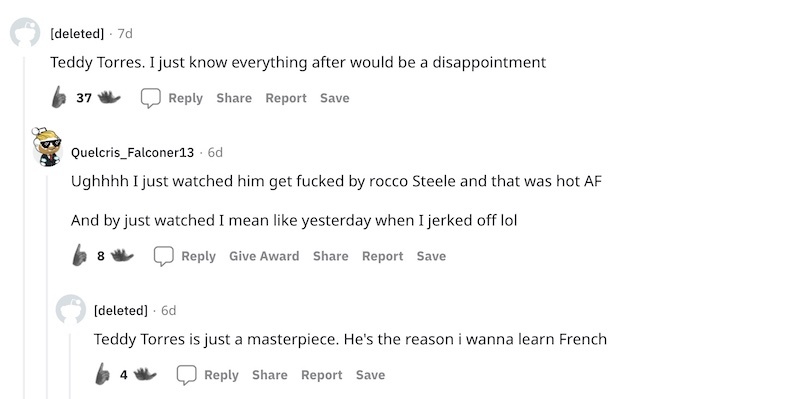Click the speech bubble icon on the top comment
800x399 pixels.
[x=151, y=98]
